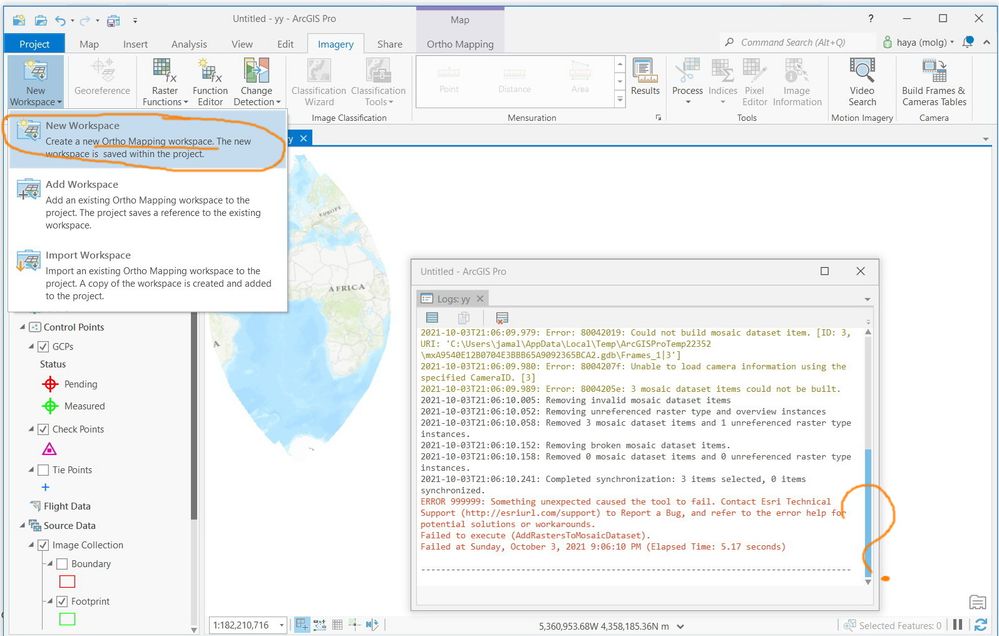Check the Boundary layer checkbox
Viewport: 999px width, 636px height.
click(x=62, y=564)
